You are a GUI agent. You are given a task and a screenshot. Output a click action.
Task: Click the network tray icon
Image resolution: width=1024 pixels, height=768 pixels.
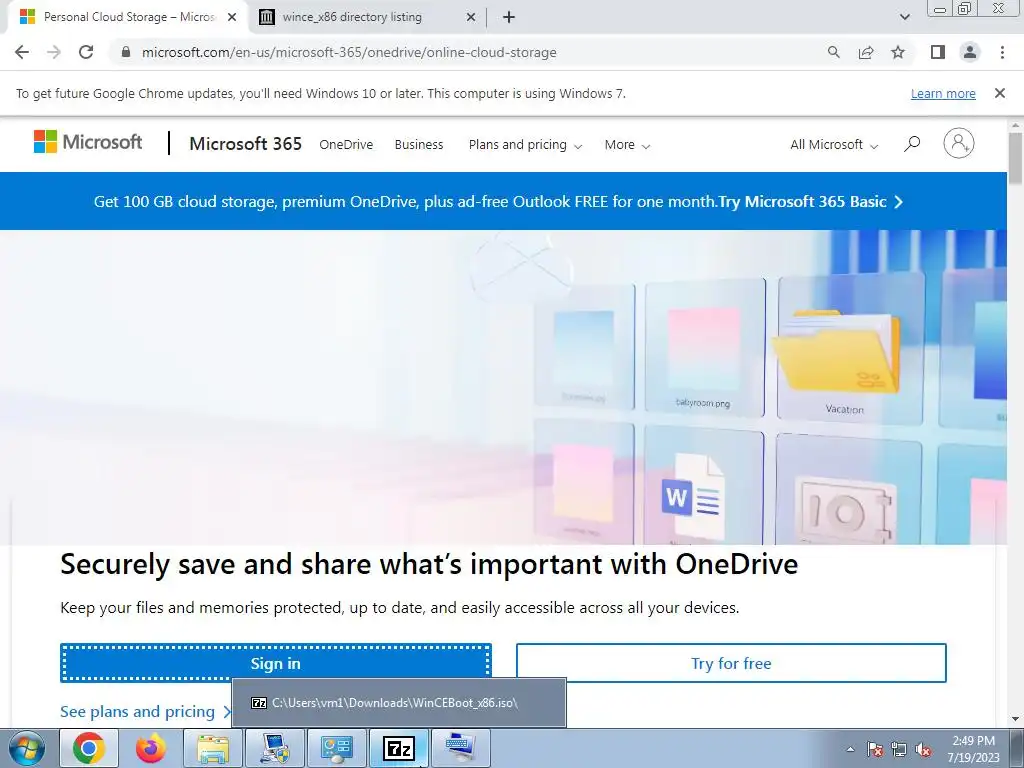pyautogui.click(x=899, y=749)
